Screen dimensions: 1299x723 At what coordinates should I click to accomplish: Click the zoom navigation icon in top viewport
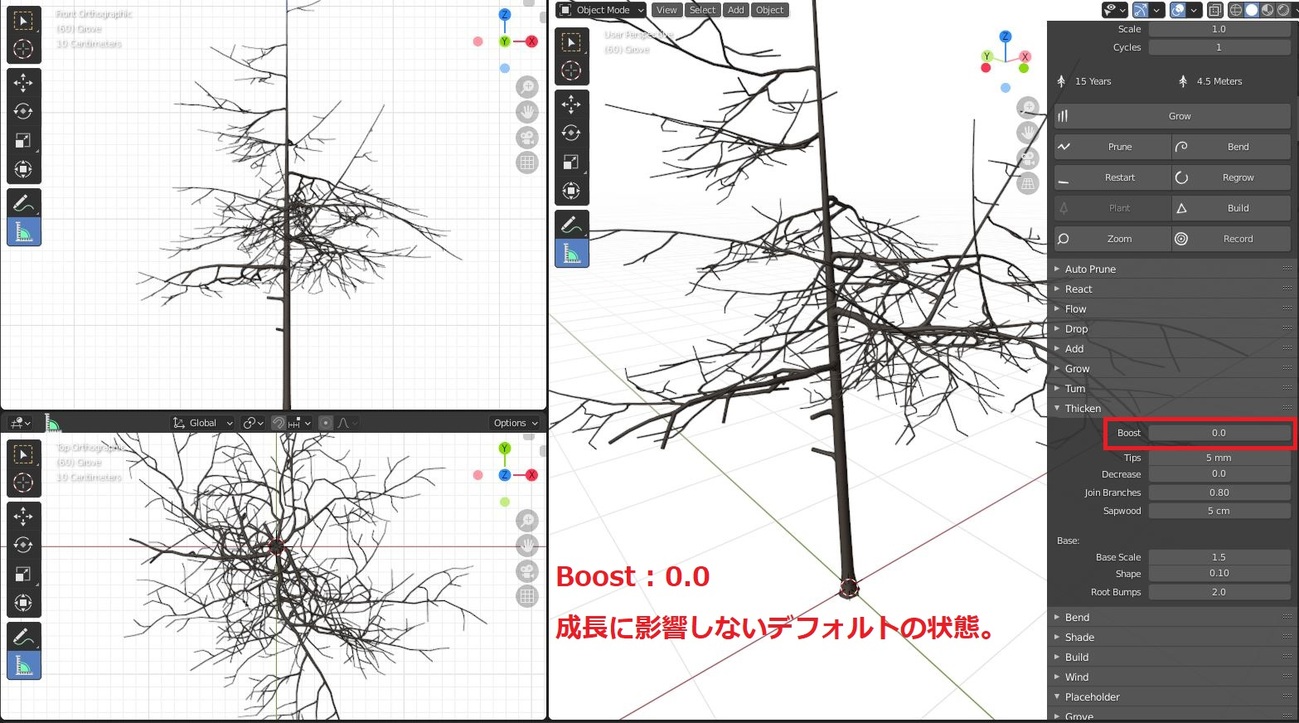point(527,521)
